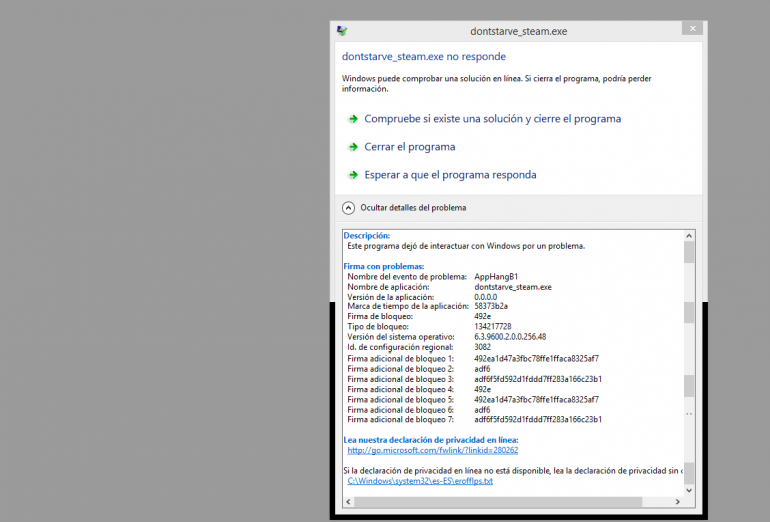770x522 pixels.
Task: Click the Firma adicional de bloqueo 5 label
Action: click(x=400, y=400)
